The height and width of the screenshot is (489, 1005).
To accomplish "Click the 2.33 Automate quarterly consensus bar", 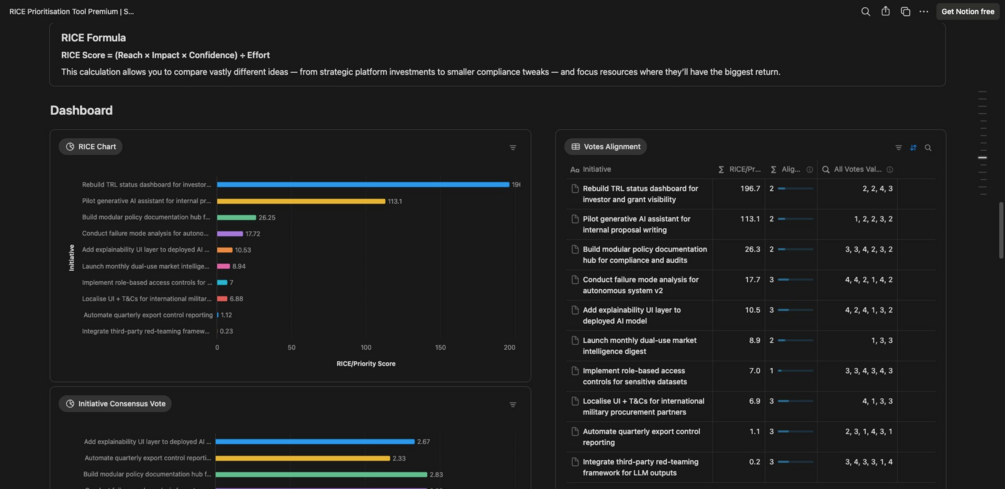I will coord(303,458).
